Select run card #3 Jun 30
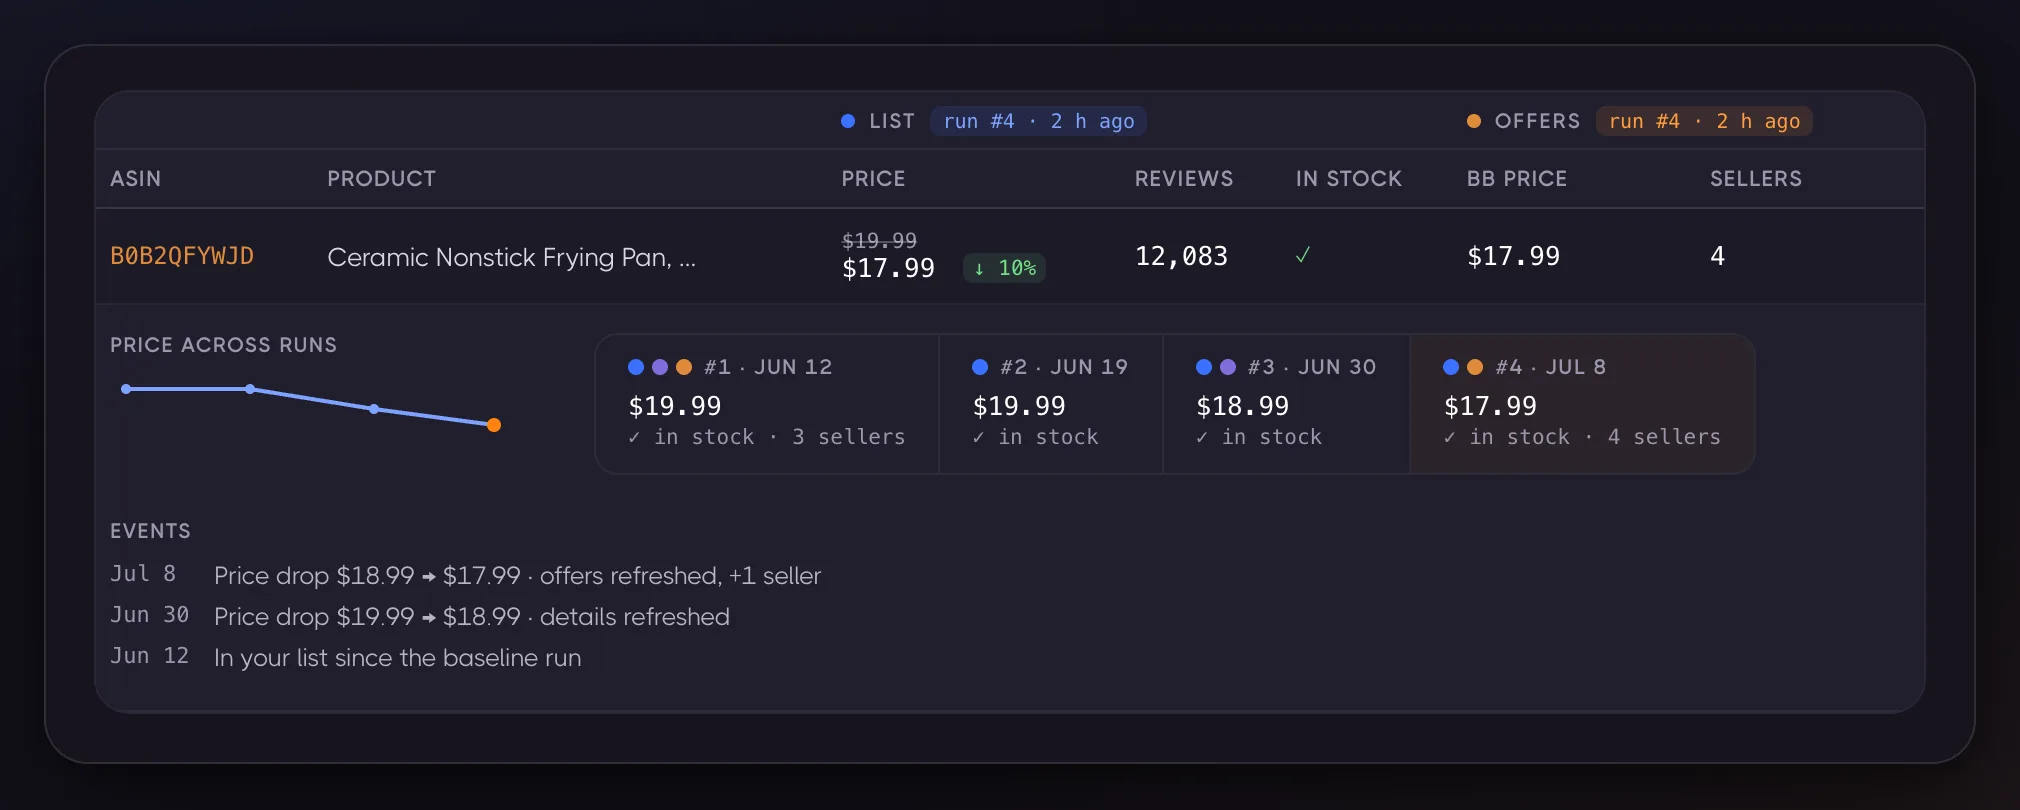 click(1287, 404)
